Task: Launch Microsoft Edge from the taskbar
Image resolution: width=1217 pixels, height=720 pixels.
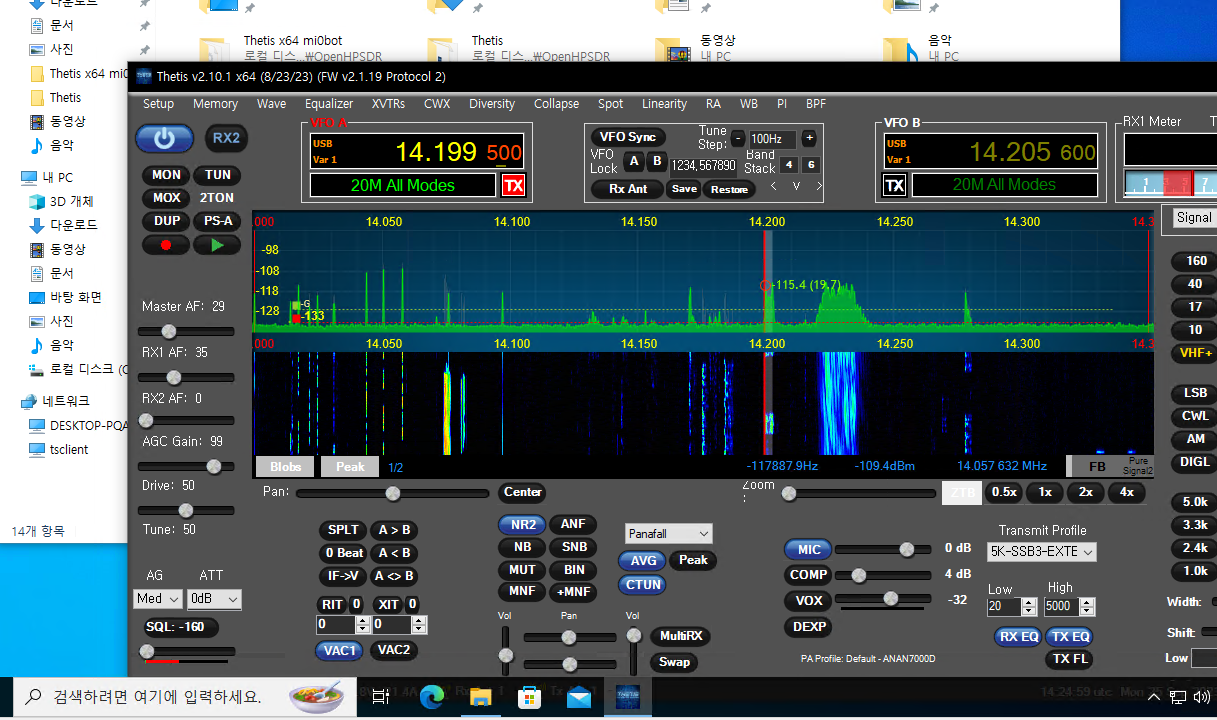Action: click(431, 697)
